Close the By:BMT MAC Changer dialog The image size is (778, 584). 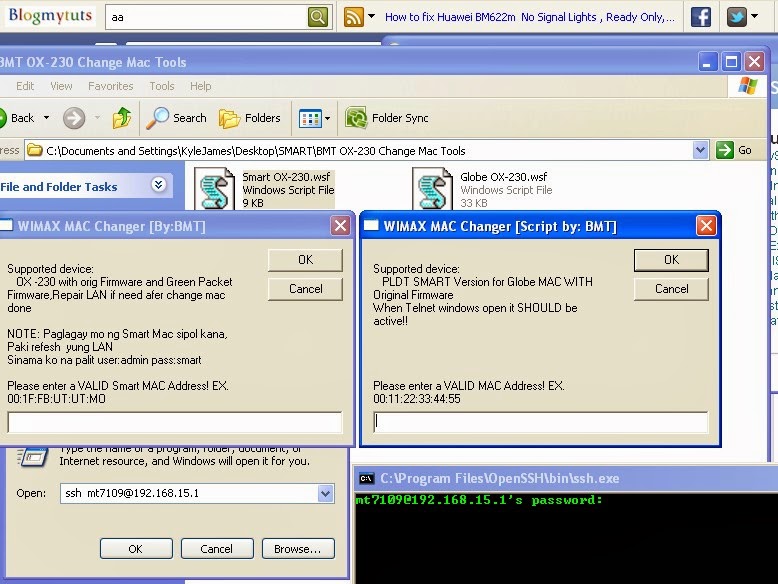pyautogui.click(x=340, y=226)
